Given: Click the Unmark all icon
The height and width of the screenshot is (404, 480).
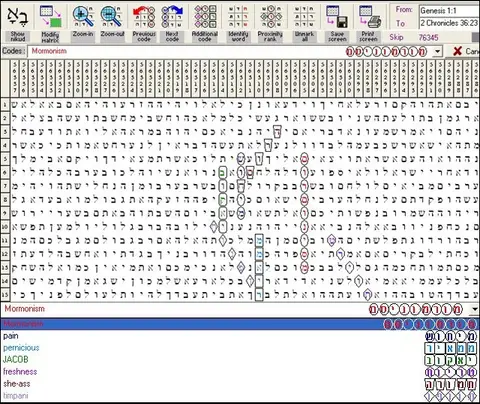Looking at the screenshot, I should [304, 16].
